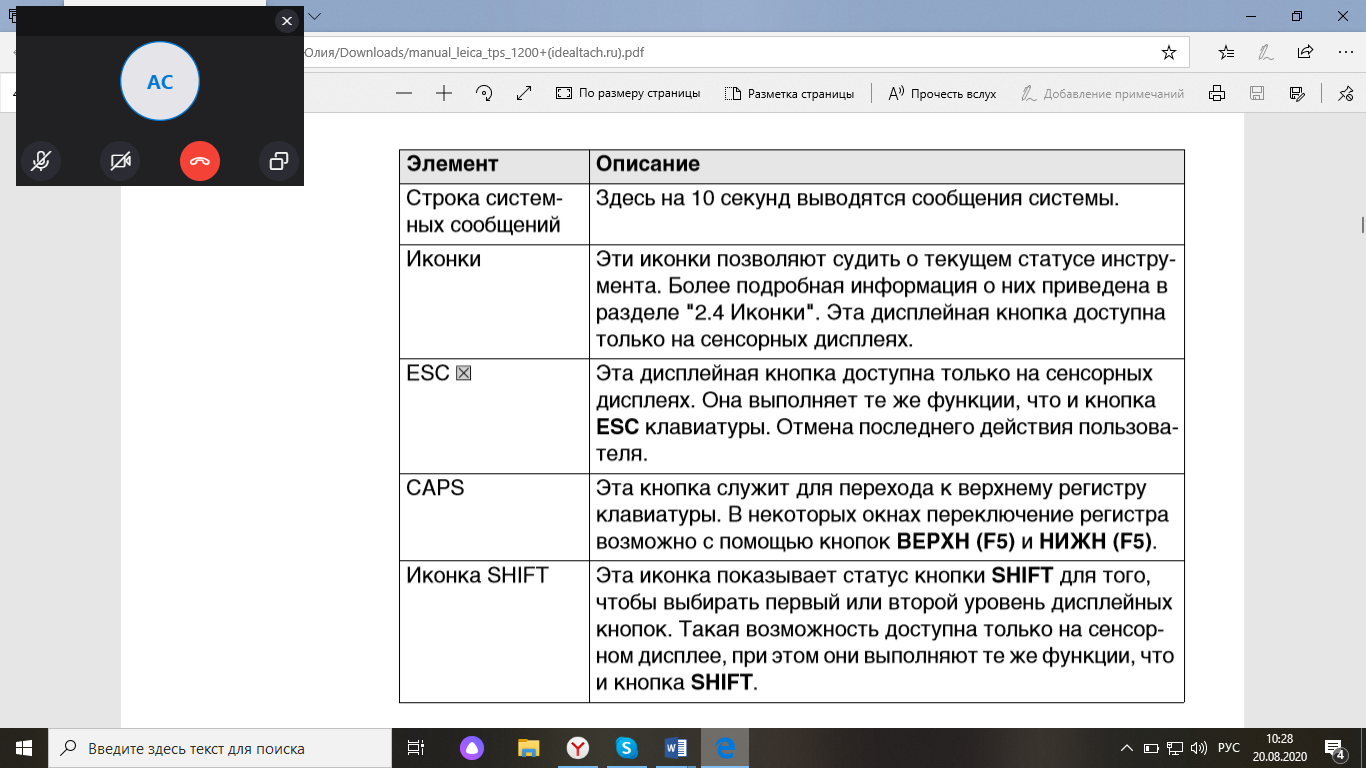Open the clock showing 10:28
The width and height of the screenshot is (1366, 768).
pos(1279,748)
